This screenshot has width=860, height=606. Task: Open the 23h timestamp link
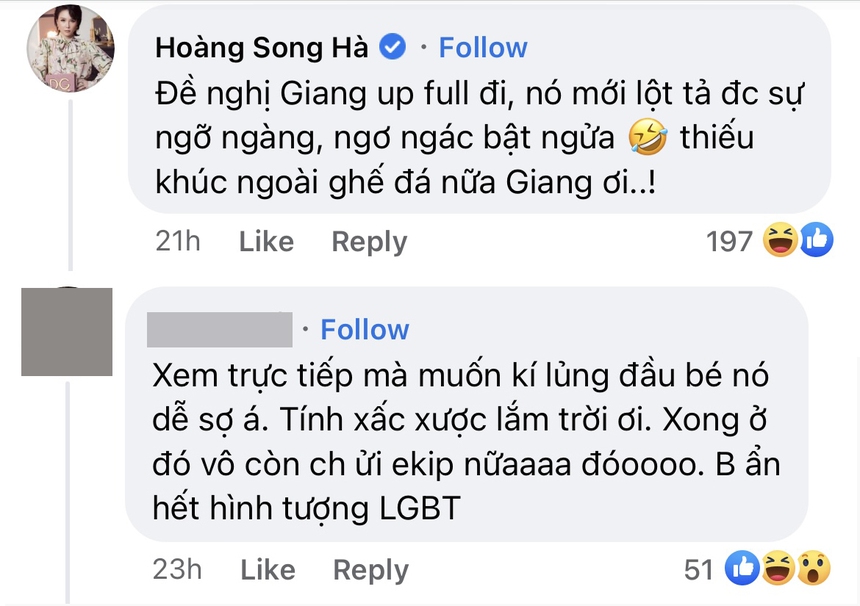[177, 569]
